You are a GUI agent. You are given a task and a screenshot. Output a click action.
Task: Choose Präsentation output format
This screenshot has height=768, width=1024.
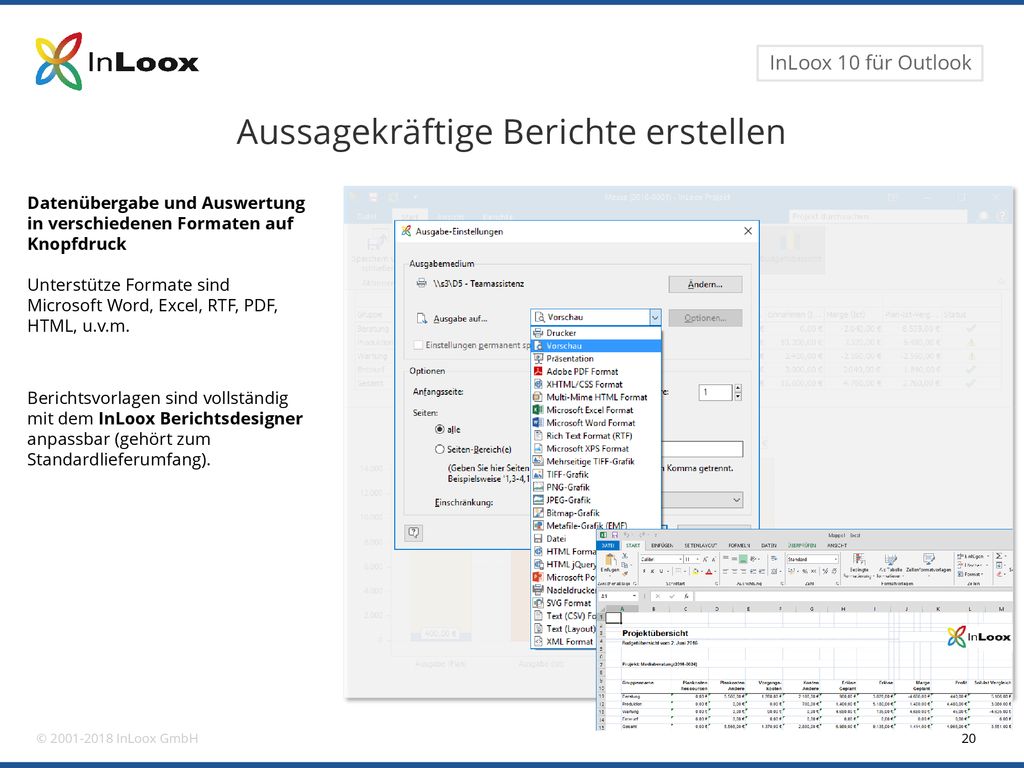click(x=596, y=359)
